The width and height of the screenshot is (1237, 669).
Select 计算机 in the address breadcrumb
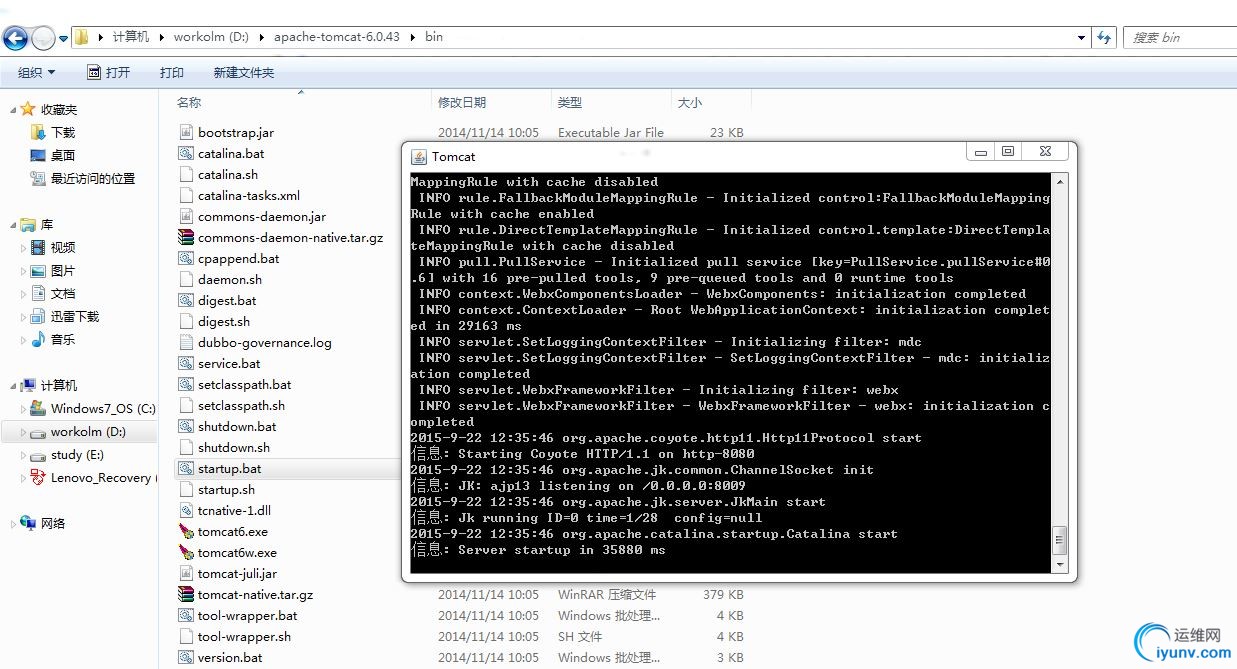[130, 36]
